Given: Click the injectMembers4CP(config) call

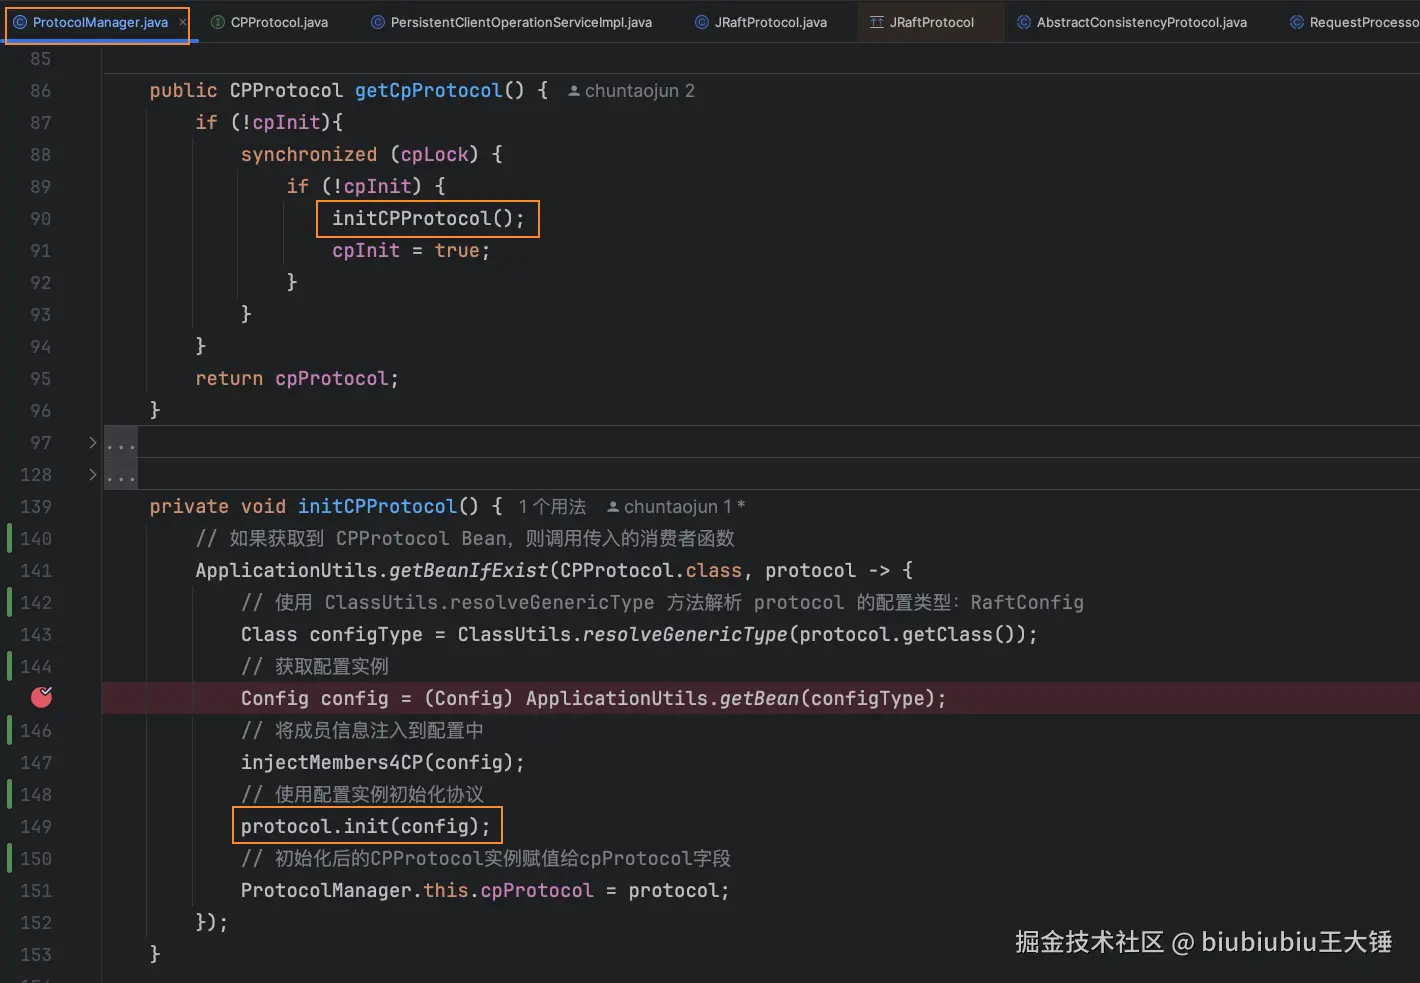Looking at the screenshot, I should point(383,762).
